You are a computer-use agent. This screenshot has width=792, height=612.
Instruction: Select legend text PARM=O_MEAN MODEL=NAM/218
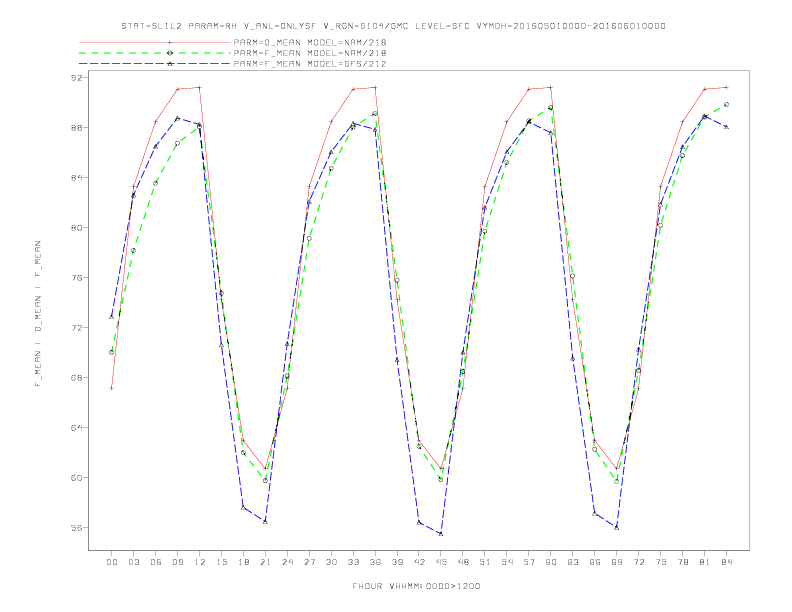[310, 43]
